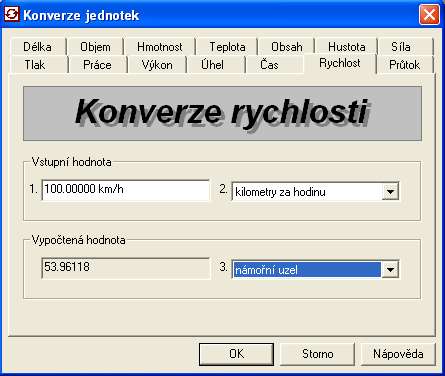Click the input value field with 100.00000 km/h
Image resolution: width=445 pixels, height=376 pixels.
coord(126,190)
